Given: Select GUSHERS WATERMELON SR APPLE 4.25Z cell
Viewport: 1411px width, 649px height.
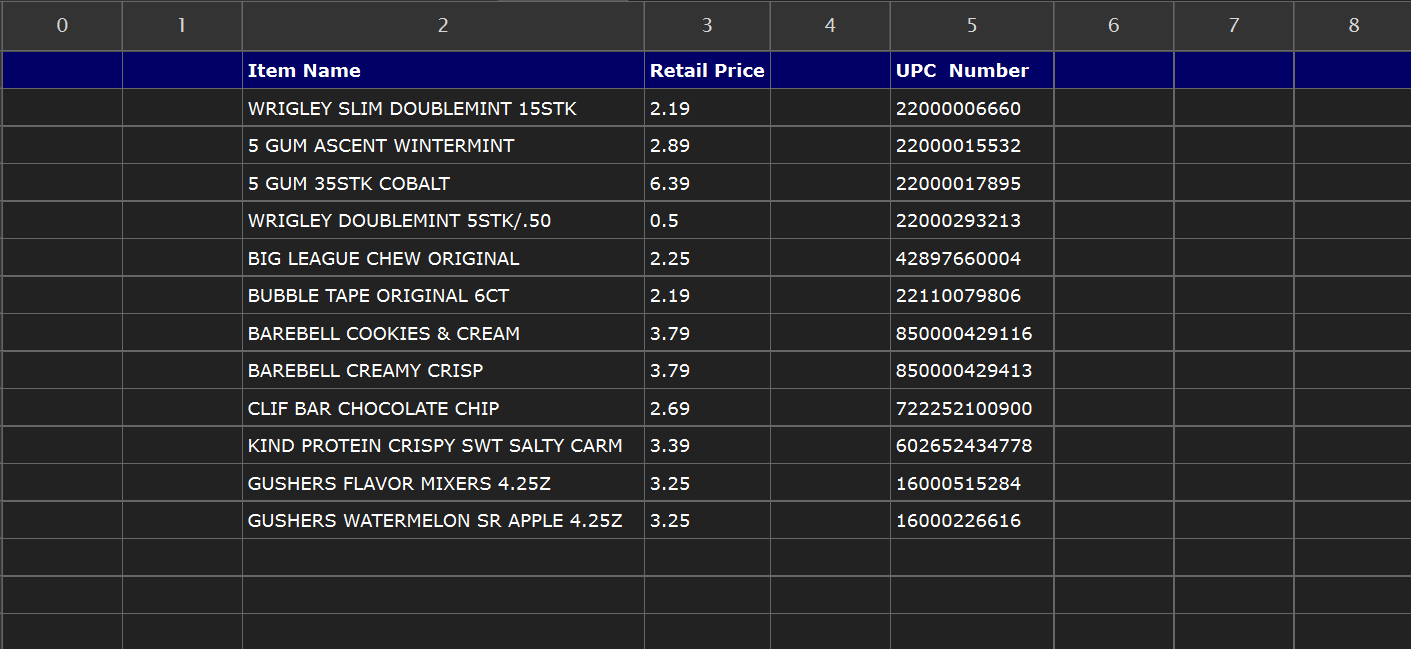Looking at the screenshot, I should tap(443, 521).
